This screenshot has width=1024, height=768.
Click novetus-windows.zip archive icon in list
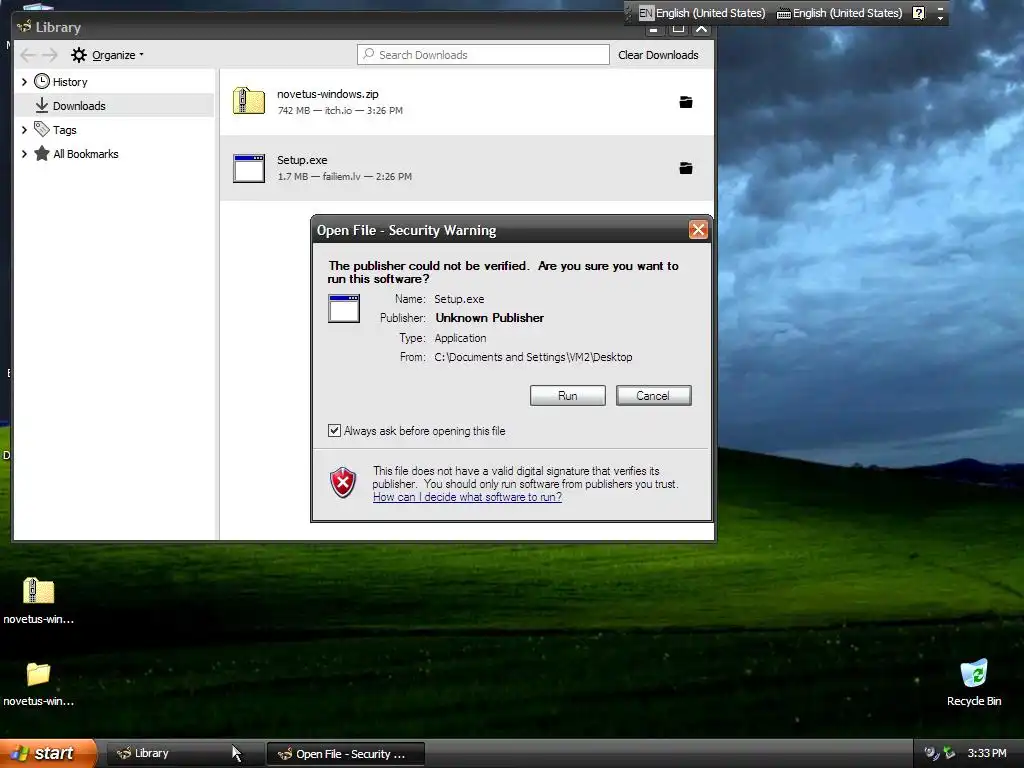click(x=249, y=101)
